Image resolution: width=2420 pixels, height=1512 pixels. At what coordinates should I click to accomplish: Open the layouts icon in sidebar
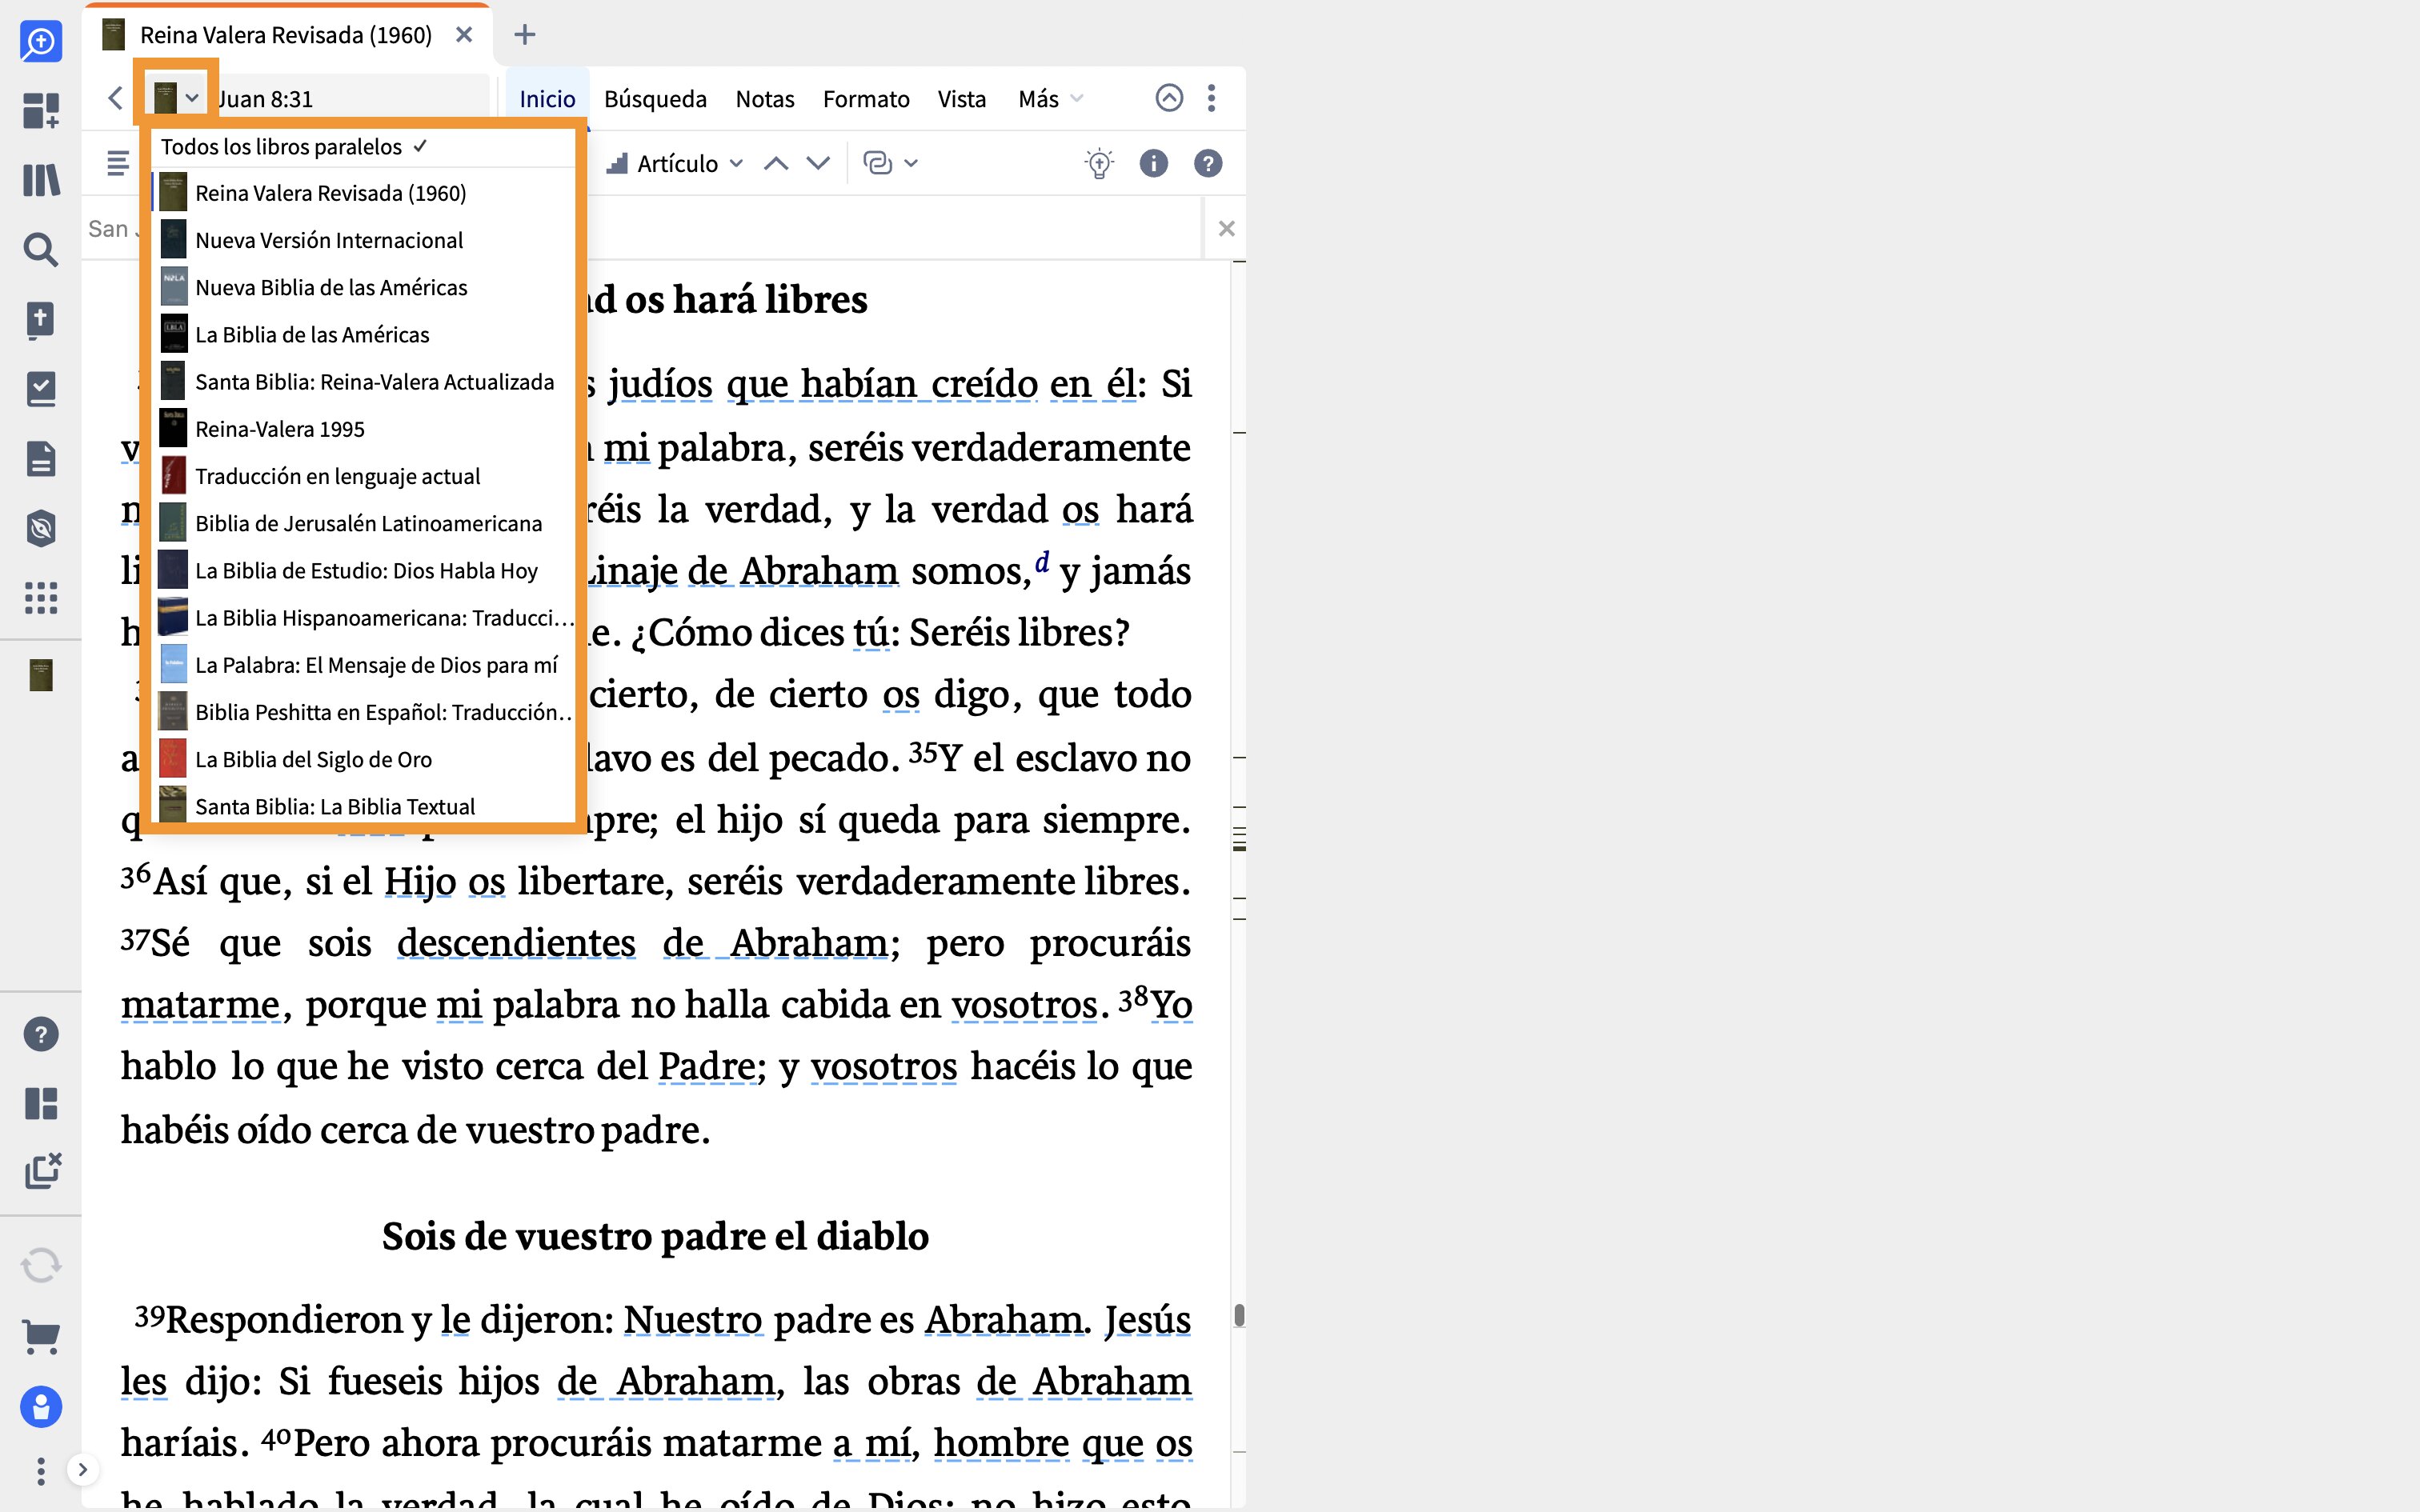click(41, 1103)
